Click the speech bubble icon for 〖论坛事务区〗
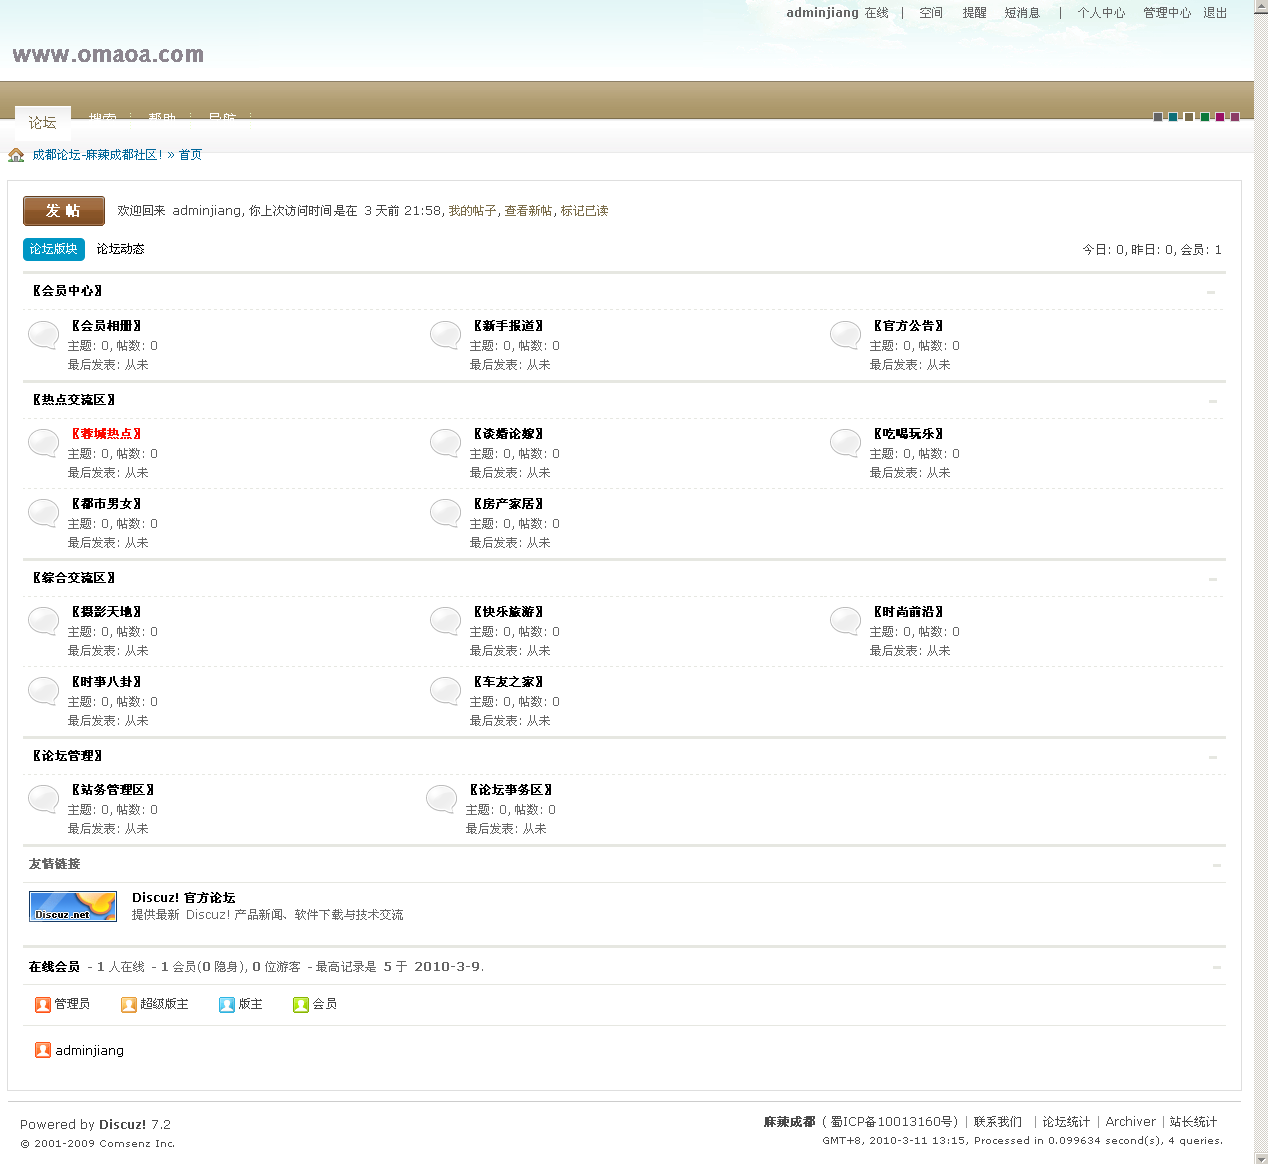 (441, 799)
